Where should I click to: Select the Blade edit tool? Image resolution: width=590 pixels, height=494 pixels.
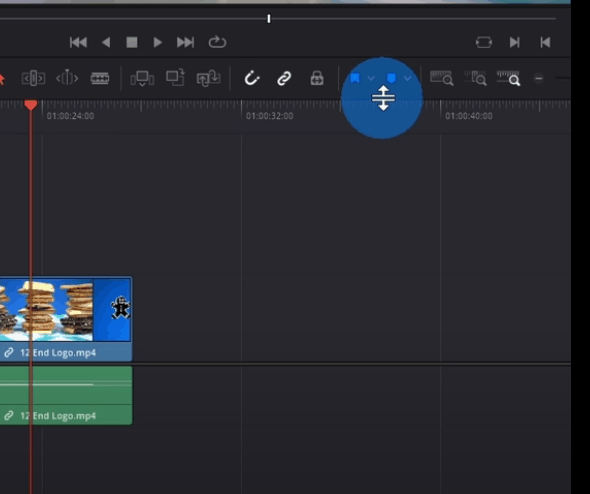[x=100, y=78]
